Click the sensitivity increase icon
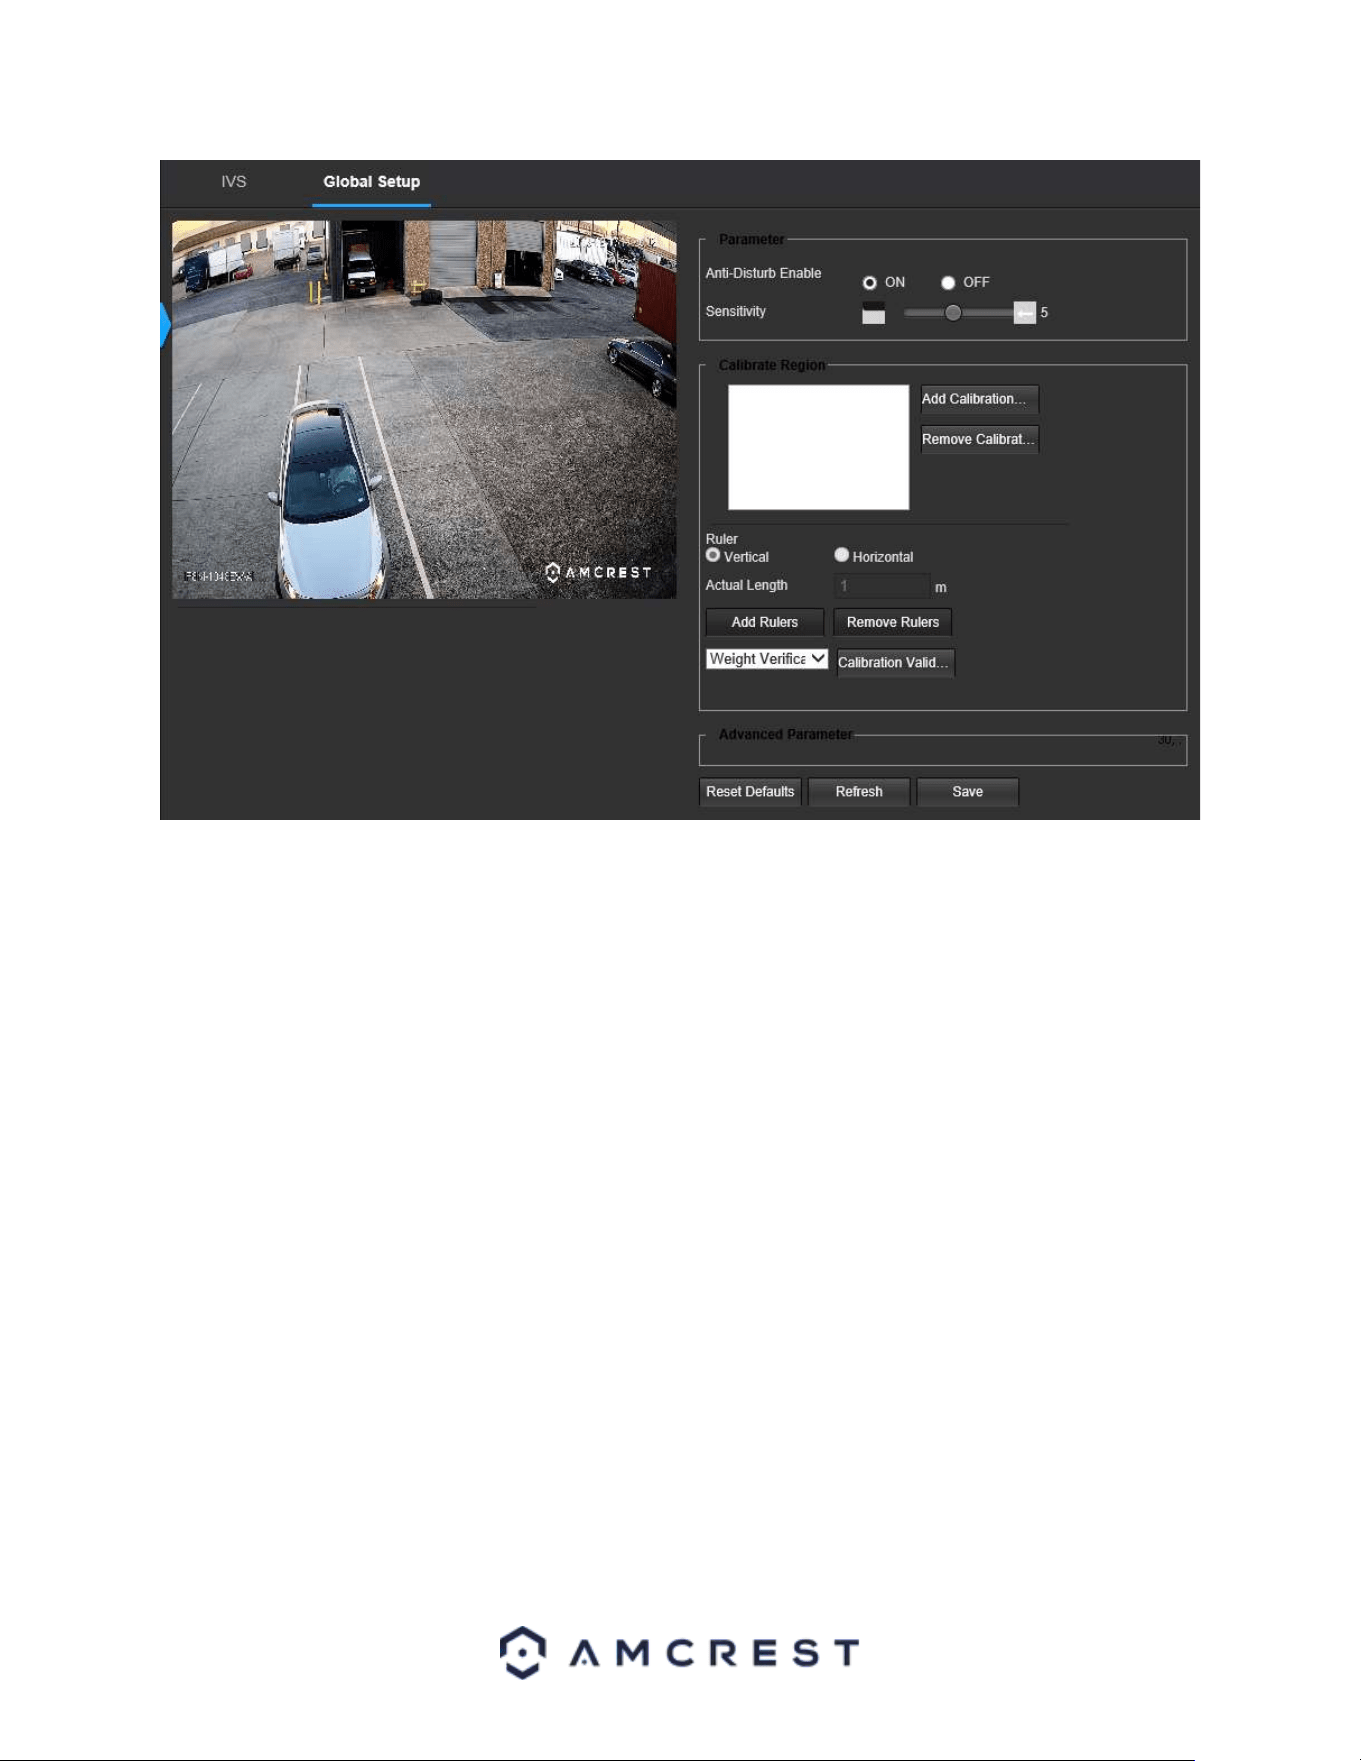The height and width of the screenshot is (1761, 1361). pyautogui.click(x=1024, y=313)
